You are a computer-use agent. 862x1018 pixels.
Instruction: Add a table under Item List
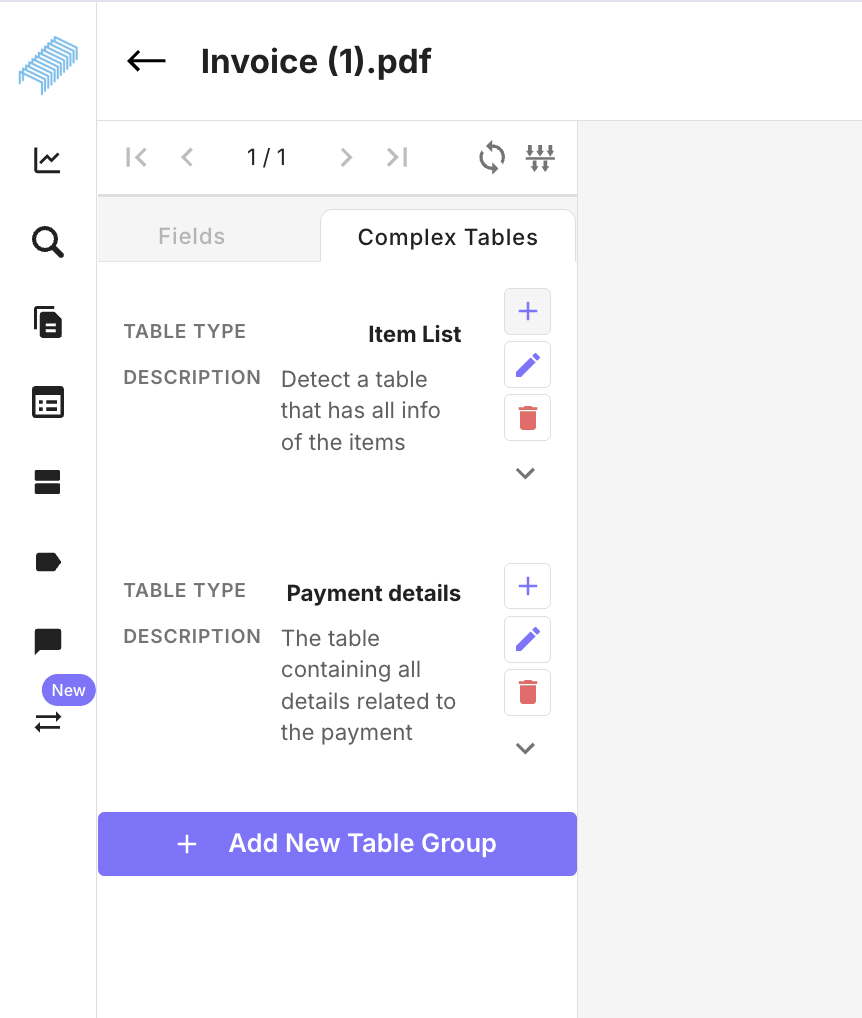pyautogui.click(x=528, y=312)
